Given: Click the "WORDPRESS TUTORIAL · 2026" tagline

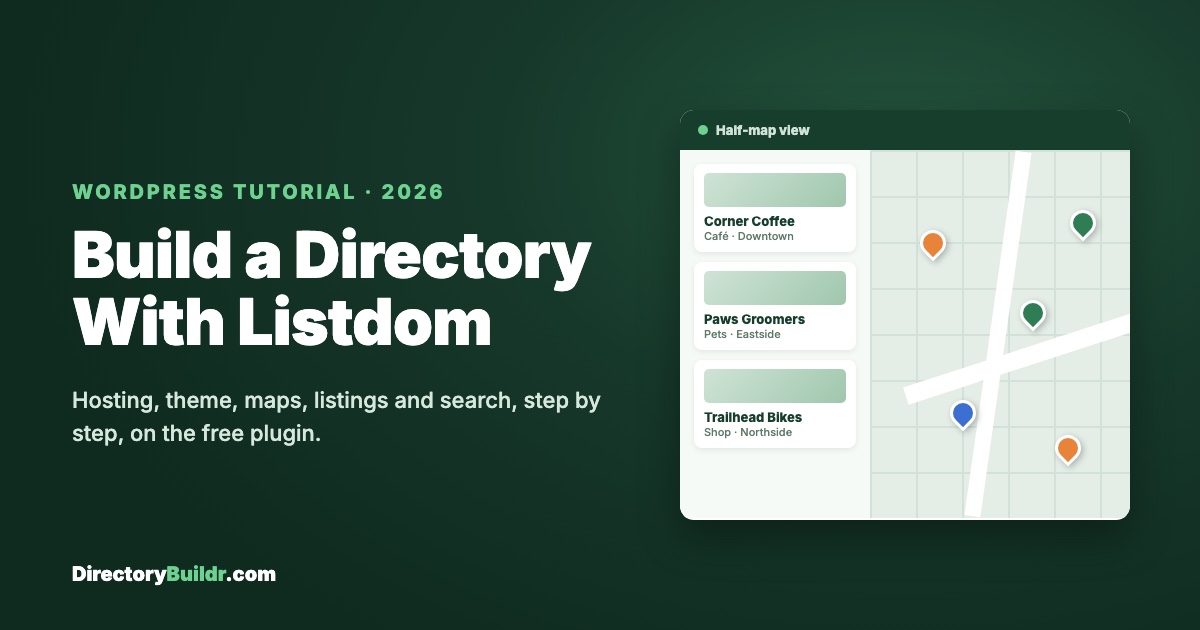Looking at the screenshot, I should coord(258,192).
